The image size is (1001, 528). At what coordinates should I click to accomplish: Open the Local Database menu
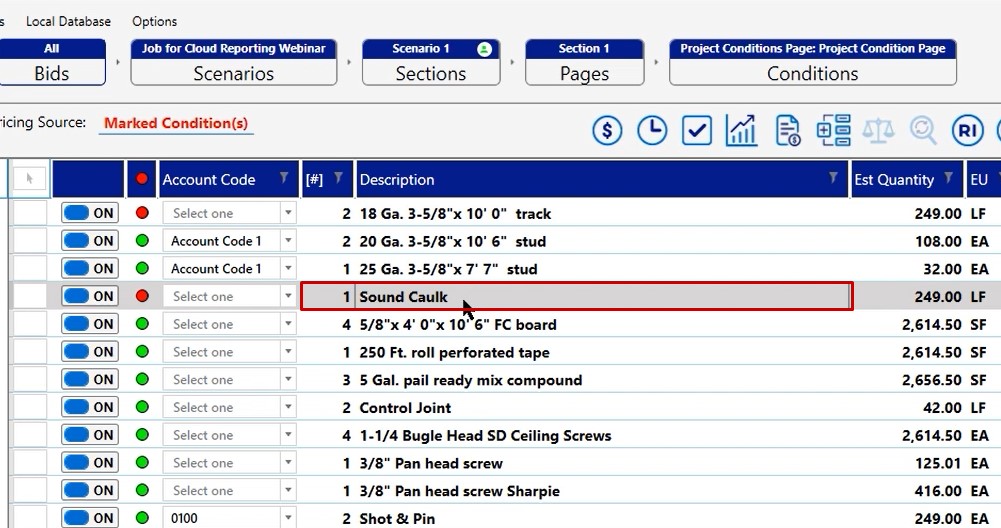(x=68, y=21)
